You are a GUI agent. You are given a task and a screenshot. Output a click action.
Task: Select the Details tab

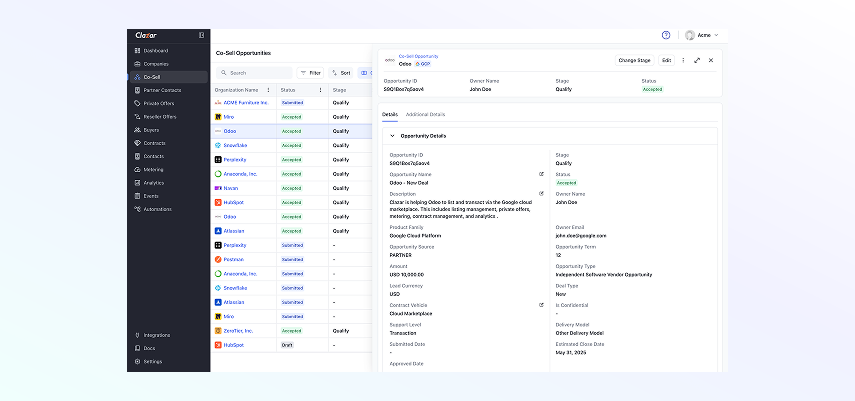[x=390, y=115]
